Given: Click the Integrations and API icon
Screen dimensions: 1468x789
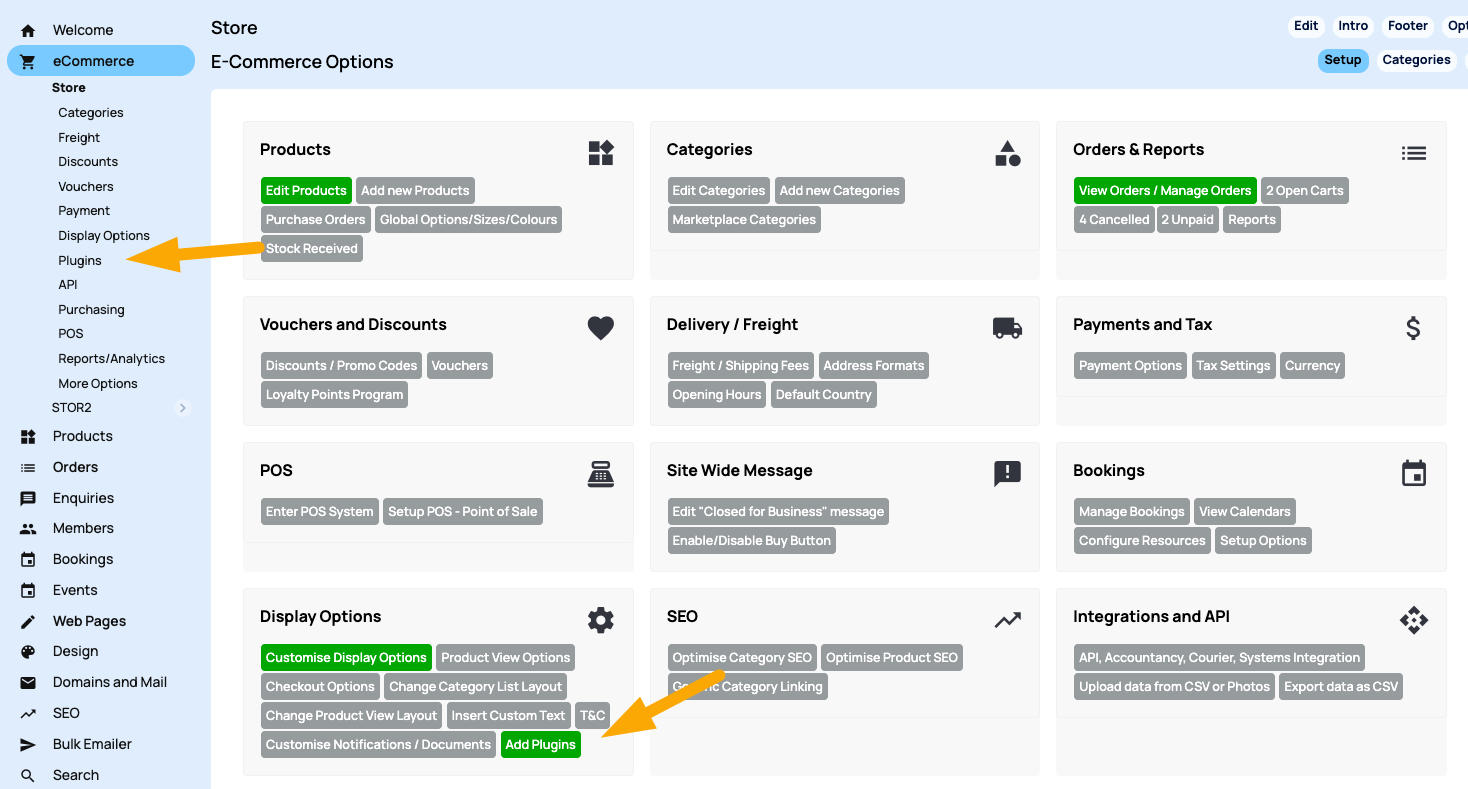Looking at the screenshot, I should (x=1413, y=620).
